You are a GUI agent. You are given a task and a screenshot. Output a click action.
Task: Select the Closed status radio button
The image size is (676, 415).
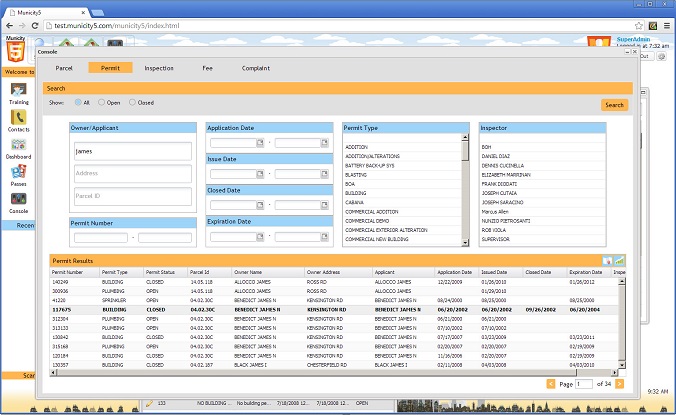[131, 103]
